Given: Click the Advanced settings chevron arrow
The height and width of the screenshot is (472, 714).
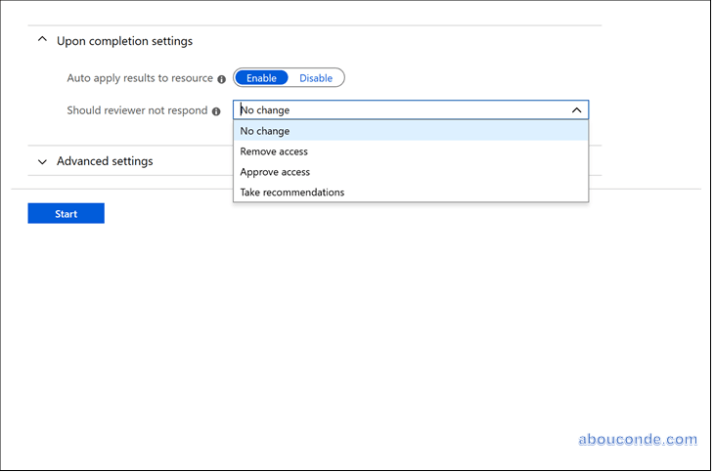Looking at the screenshot, I should coord(42,162).
